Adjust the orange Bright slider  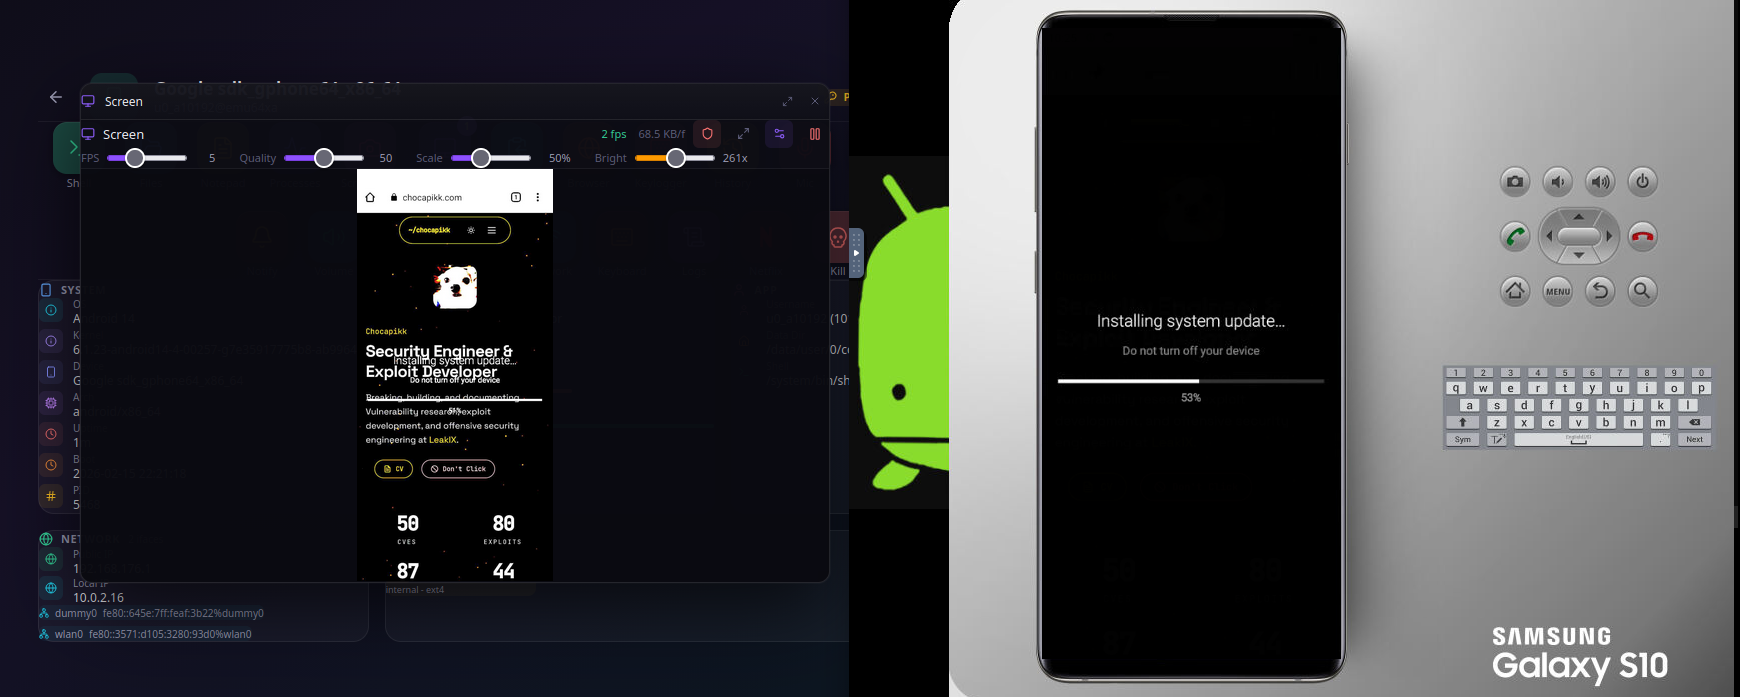tap(675, 158)
